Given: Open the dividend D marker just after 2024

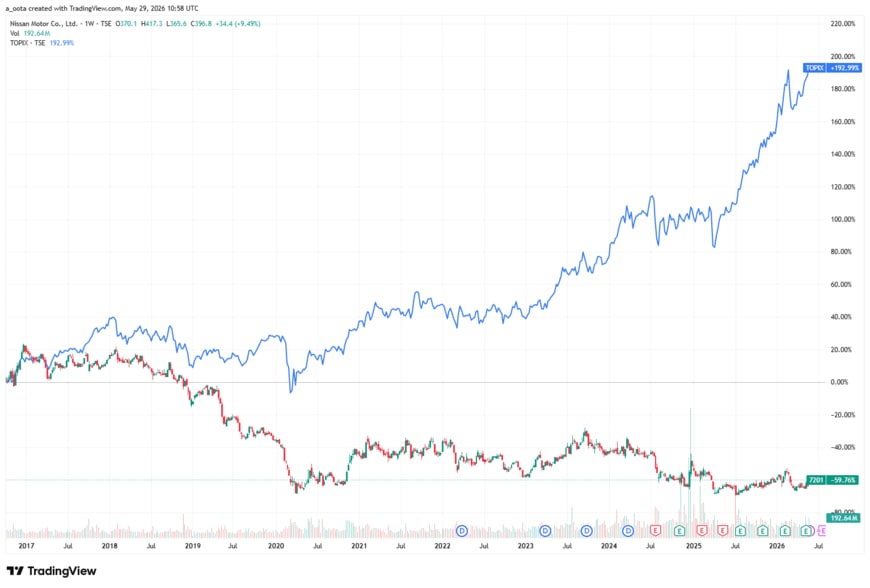Looking at the screenshot, I should click(x=628, y=531).
